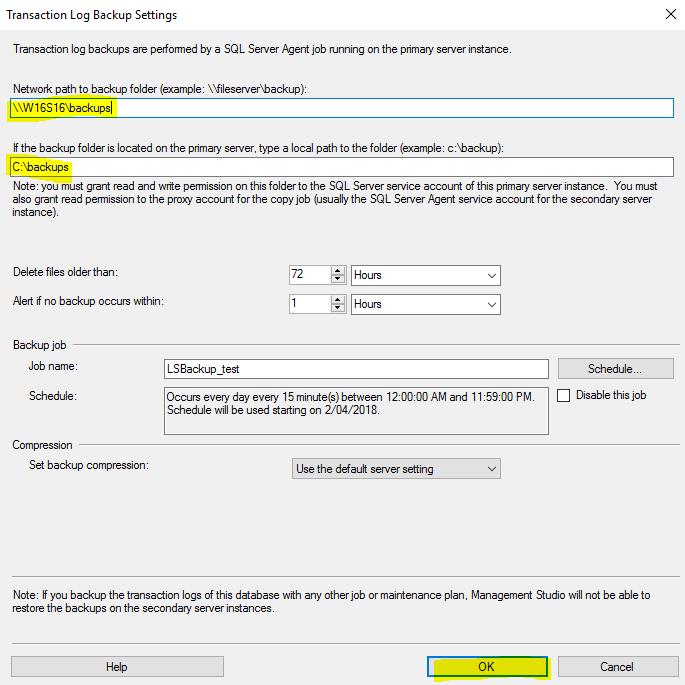The width and height of the screenshot is (685, 685).
Task: Decrease the Delete files older than value
Action: click(338, 279)
